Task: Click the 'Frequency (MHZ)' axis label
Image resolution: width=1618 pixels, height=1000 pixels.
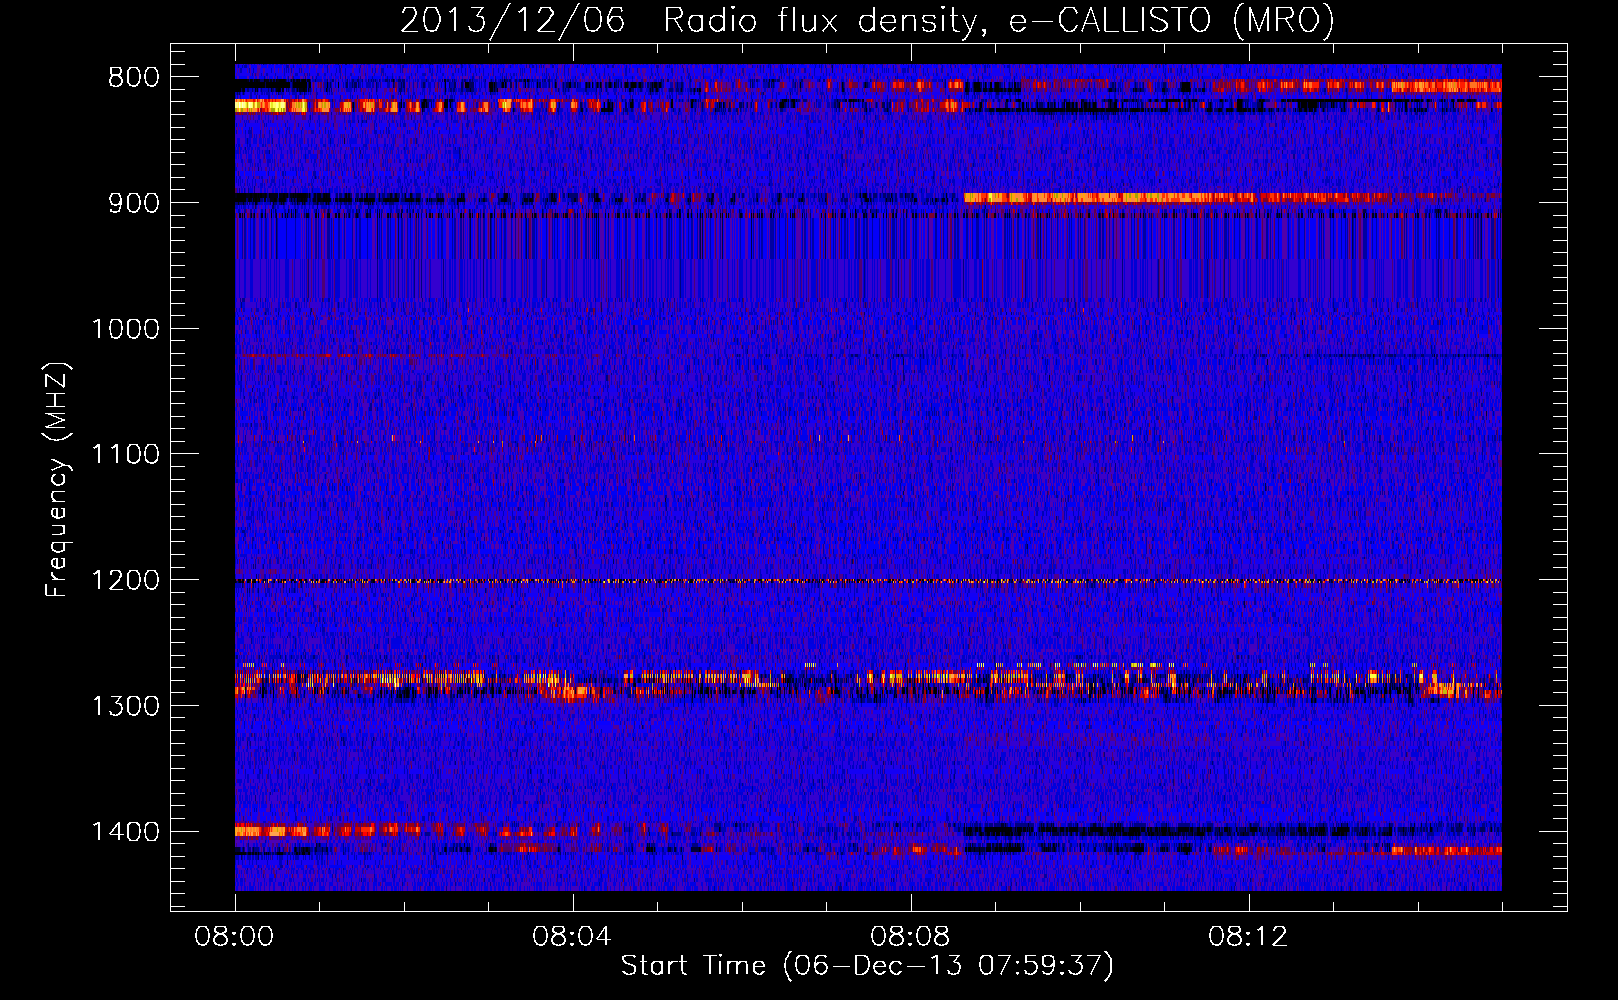Action: tap(58, 480)
